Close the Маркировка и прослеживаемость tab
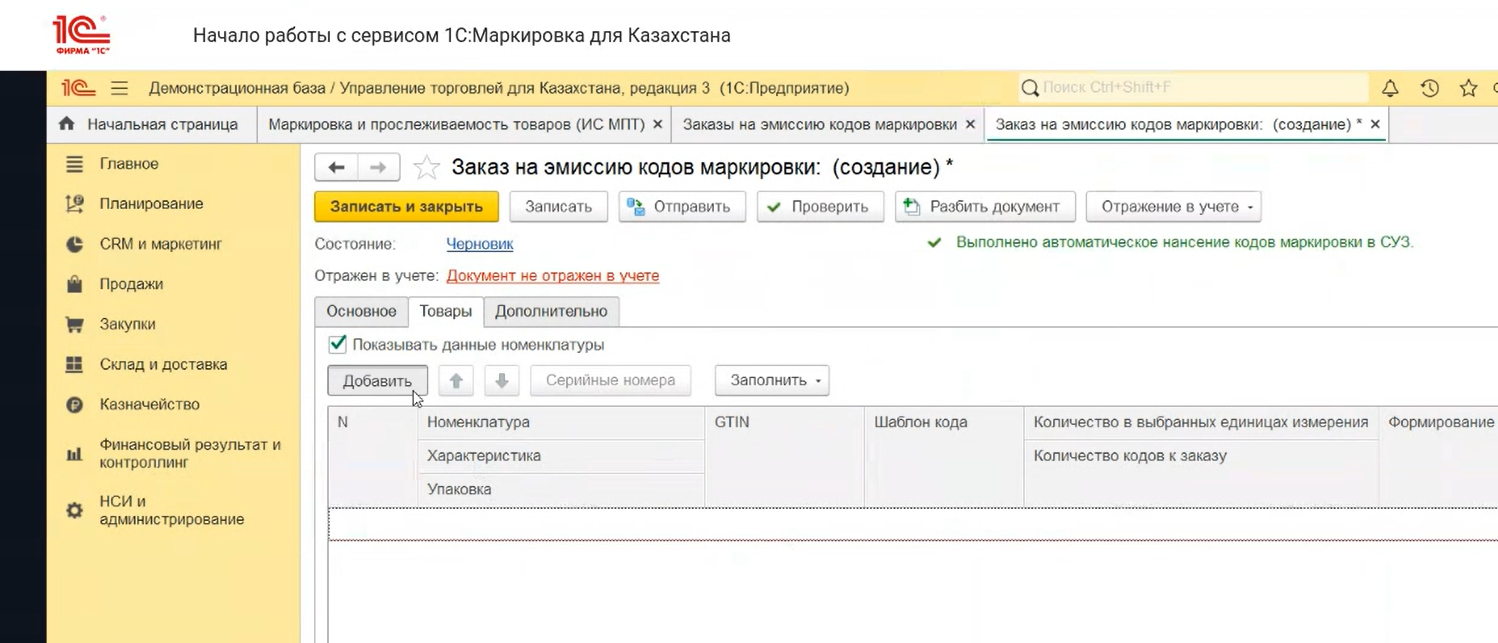This screenshot has height=643, width=1498. click(657, 124)
